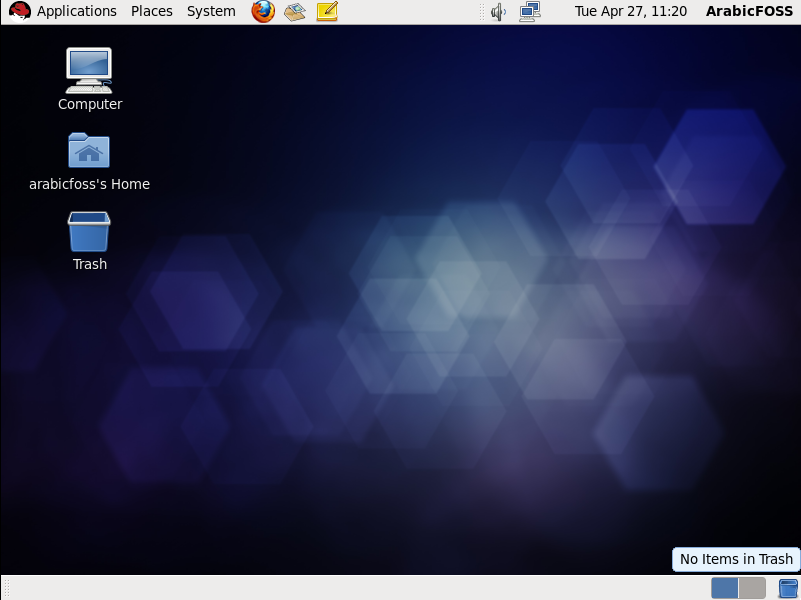Open the Places menu
Image resolution: width=801 pixels, height=600 pixels.
tap(151, 11)
